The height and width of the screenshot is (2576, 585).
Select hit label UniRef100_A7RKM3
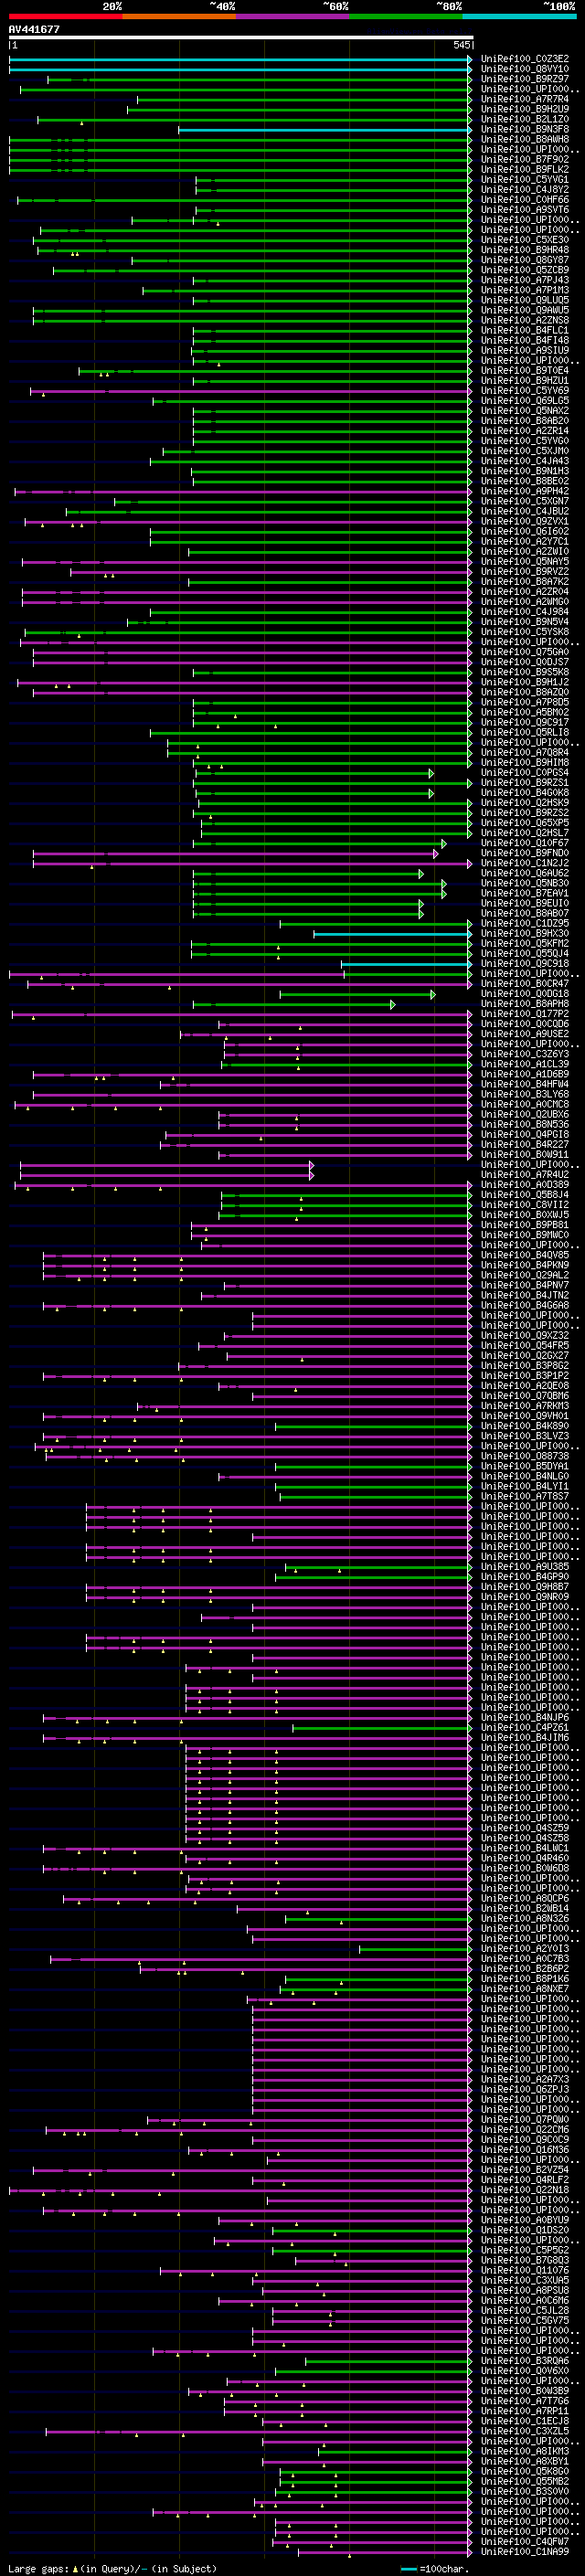[525, 1405]
